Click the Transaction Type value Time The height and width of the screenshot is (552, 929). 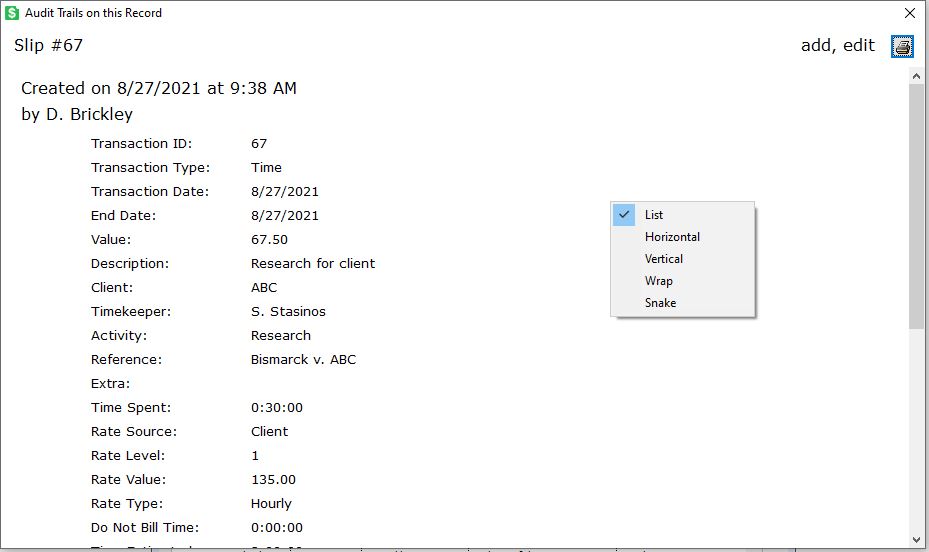click(x=266, y=168)
